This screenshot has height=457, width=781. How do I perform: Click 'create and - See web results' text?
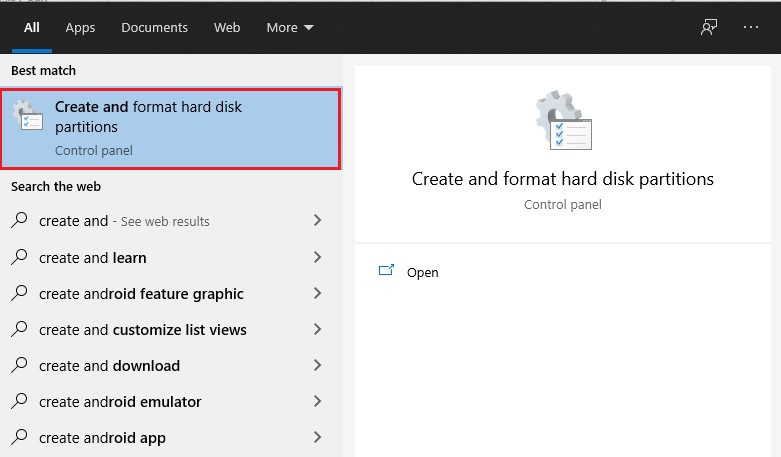[124, 221]
